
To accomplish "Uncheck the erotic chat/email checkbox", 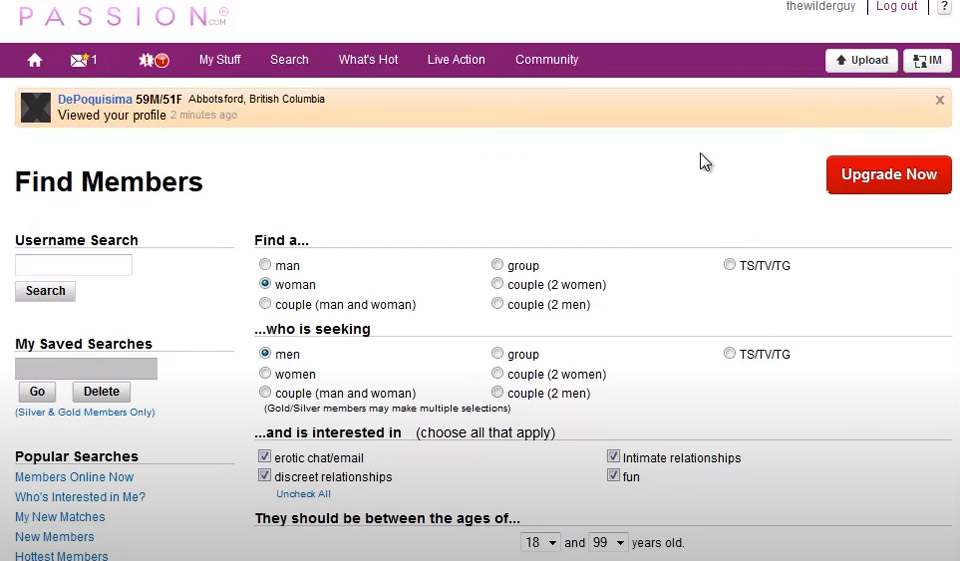I will pyautogui.click(x=265, y=457).
